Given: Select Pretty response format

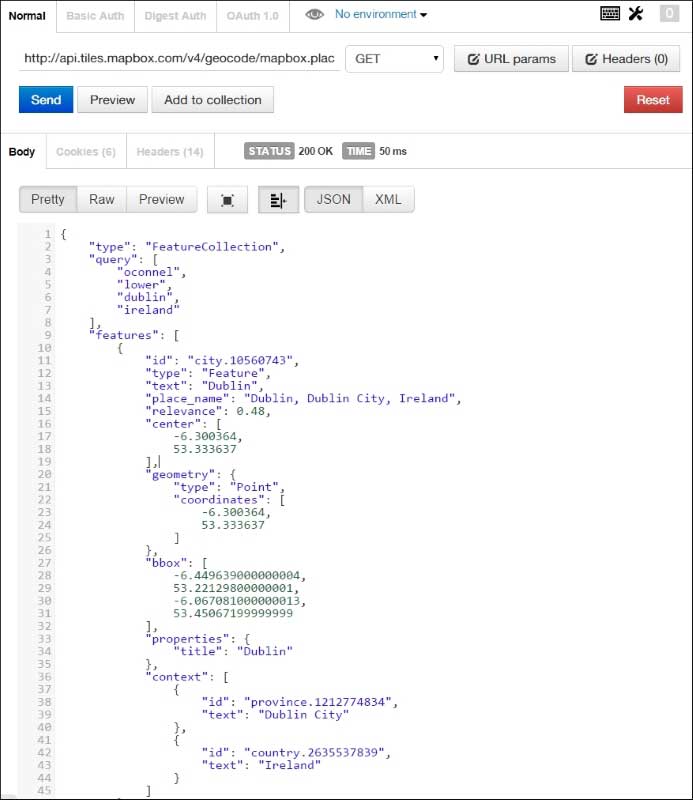Looking at the screenshot, I should pyautogui.click(x=47, y=199).
